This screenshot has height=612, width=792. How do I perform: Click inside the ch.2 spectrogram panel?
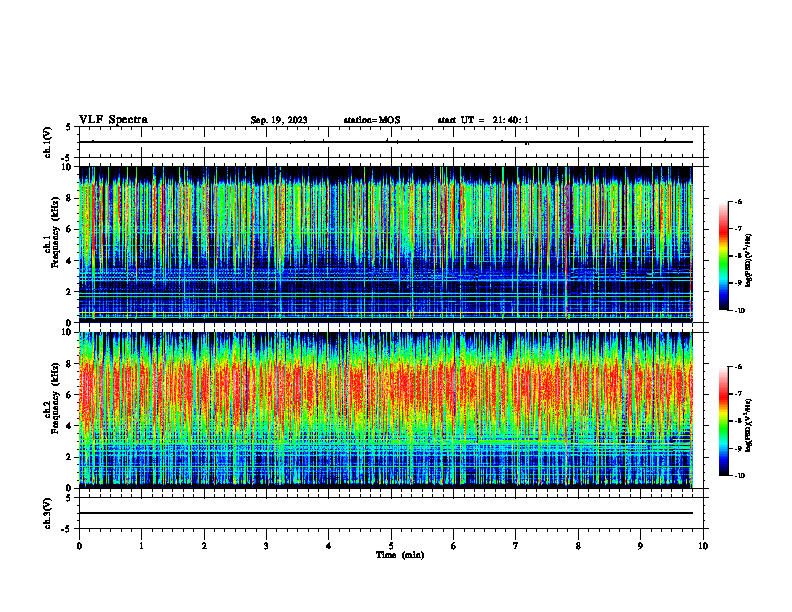[385, 410]
